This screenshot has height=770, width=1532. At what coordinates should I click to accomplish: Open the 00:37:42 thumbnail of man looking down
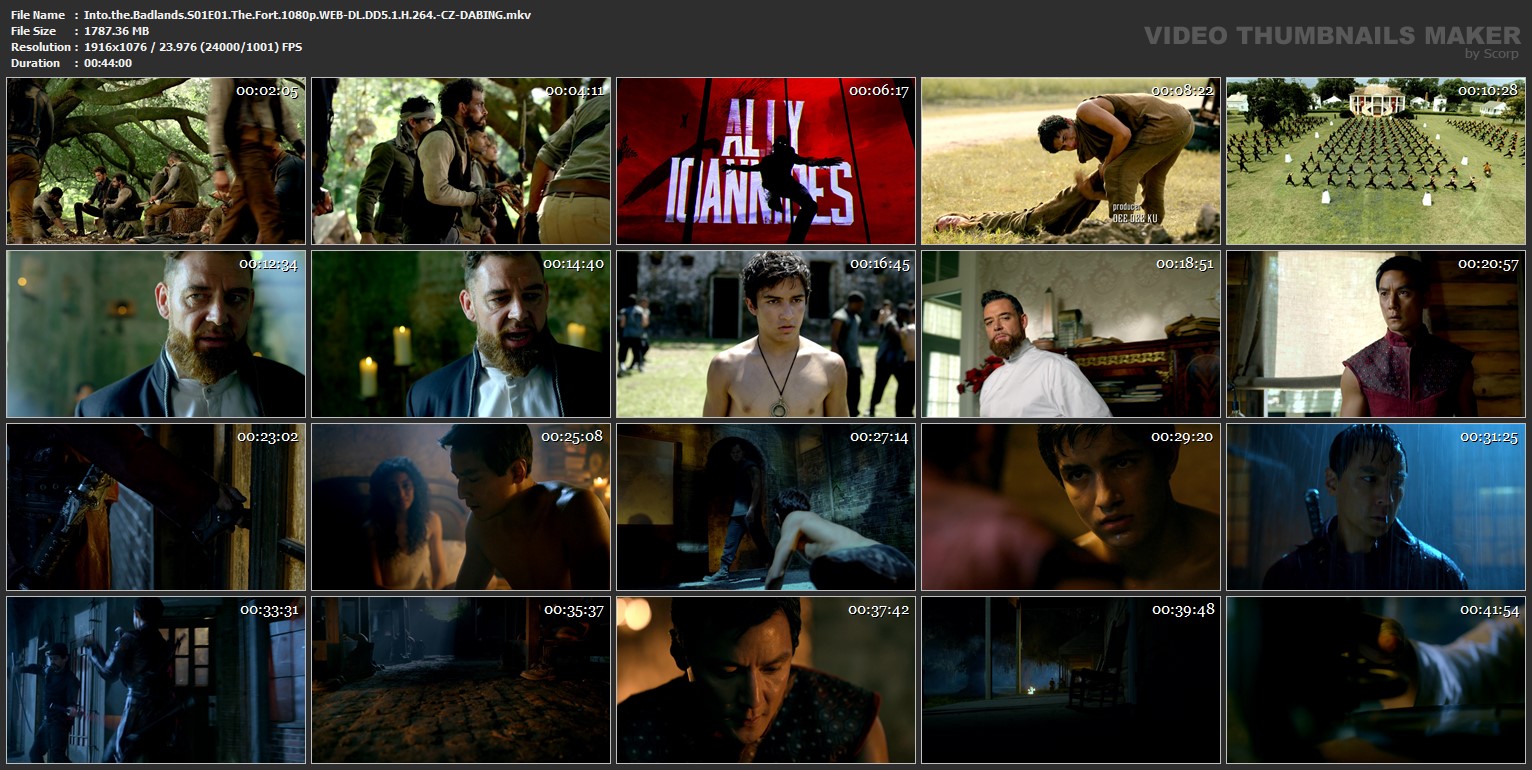tap(766, 680)
